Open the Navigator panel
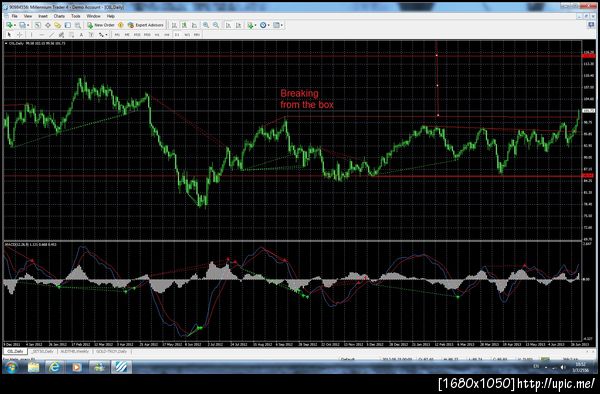Screen dimensions: 600x394 click(x=57, y=25)
